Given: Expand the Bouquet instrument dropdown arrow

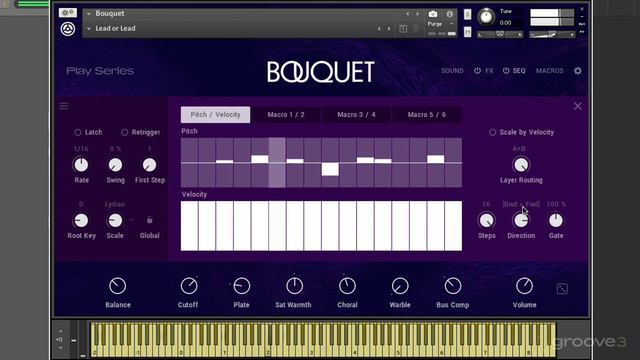Looking at the screenshot, I should pyautogui.click(x=89, y=14).
